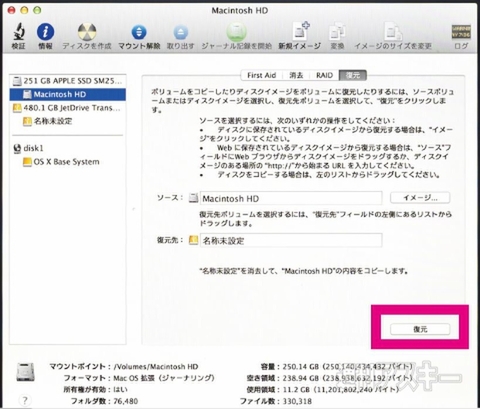This screenshot has height=409, width=480.
Task: Click the yellow minimize window button
Action: tap(24, 10)
